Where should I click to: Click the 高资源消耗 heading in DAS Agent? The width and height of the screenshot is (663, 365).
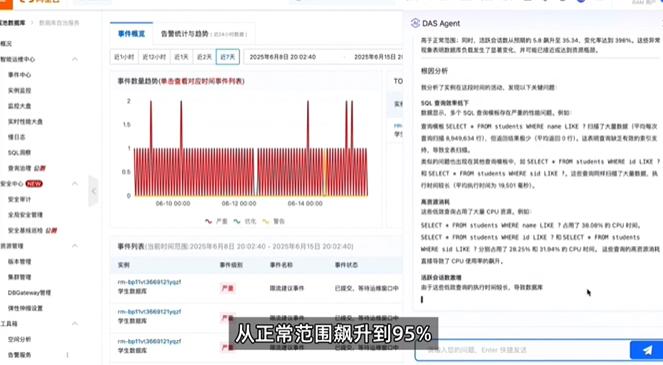(435, 202)
